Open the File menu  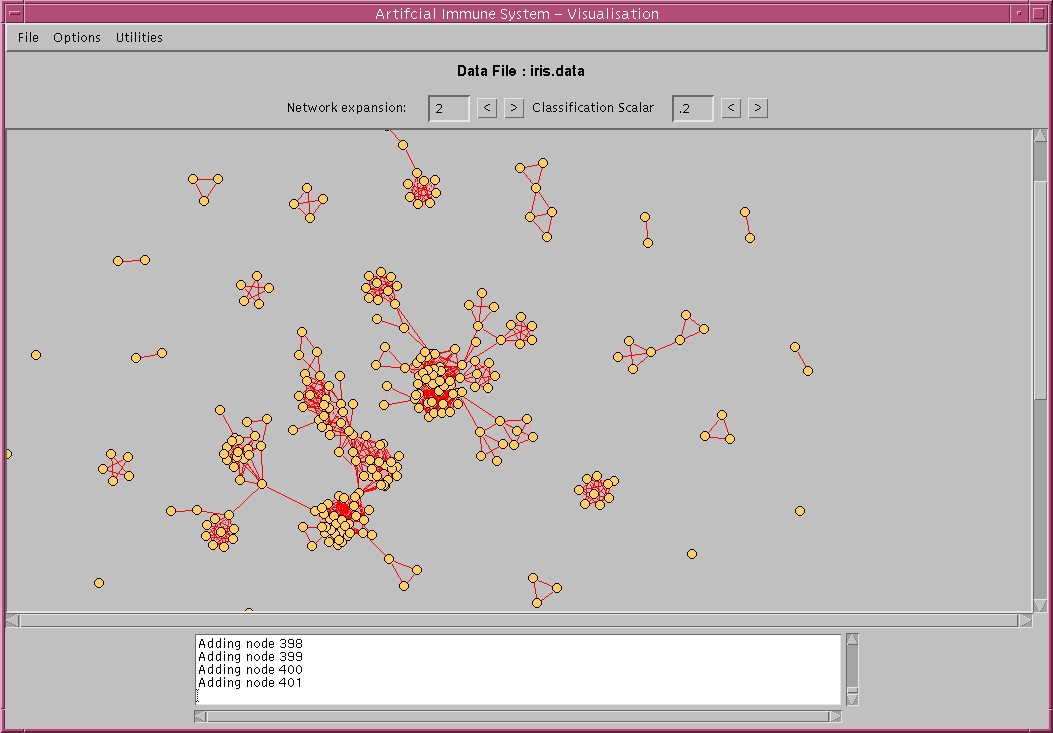pos(28,38)
